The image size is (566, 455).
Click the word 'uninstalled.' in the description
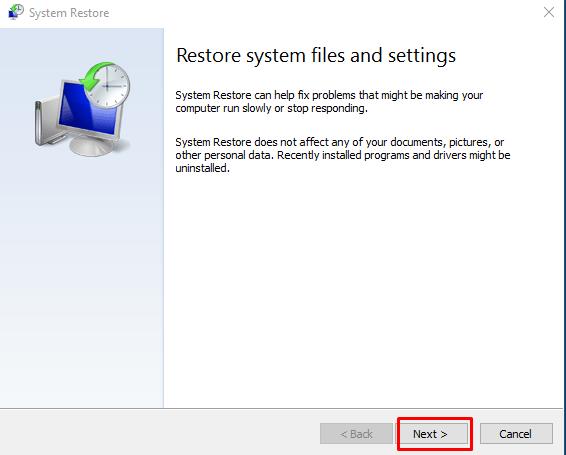point(203,168)
